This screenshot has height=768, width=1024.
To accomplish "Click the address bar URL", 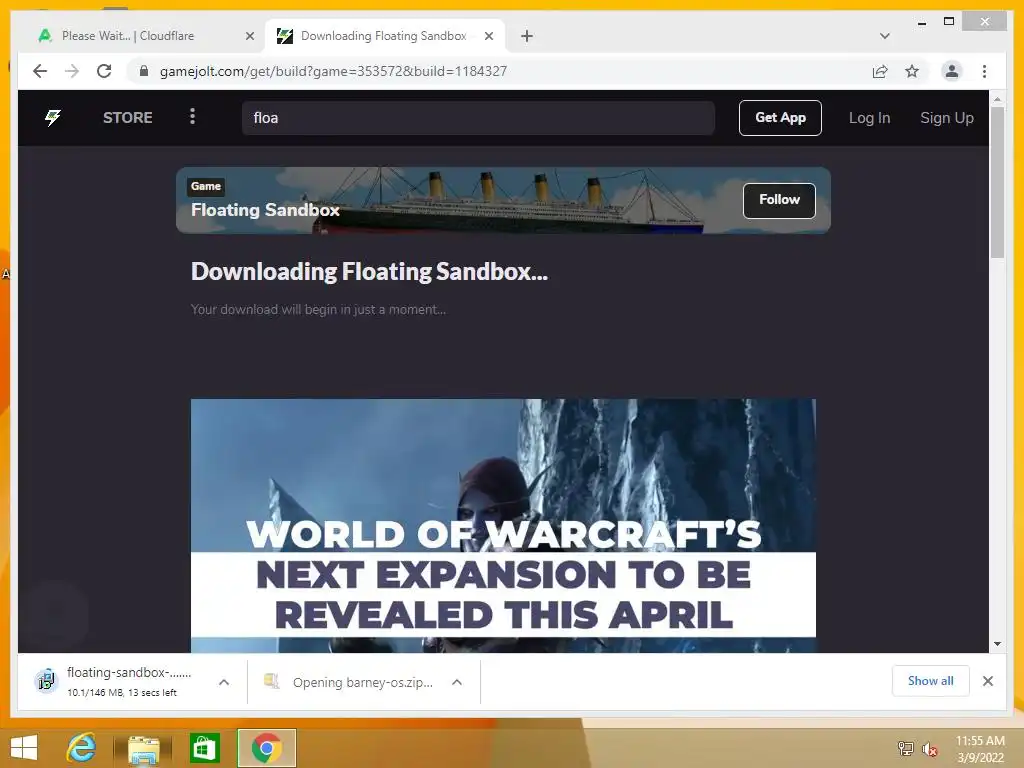I will 333,71.
